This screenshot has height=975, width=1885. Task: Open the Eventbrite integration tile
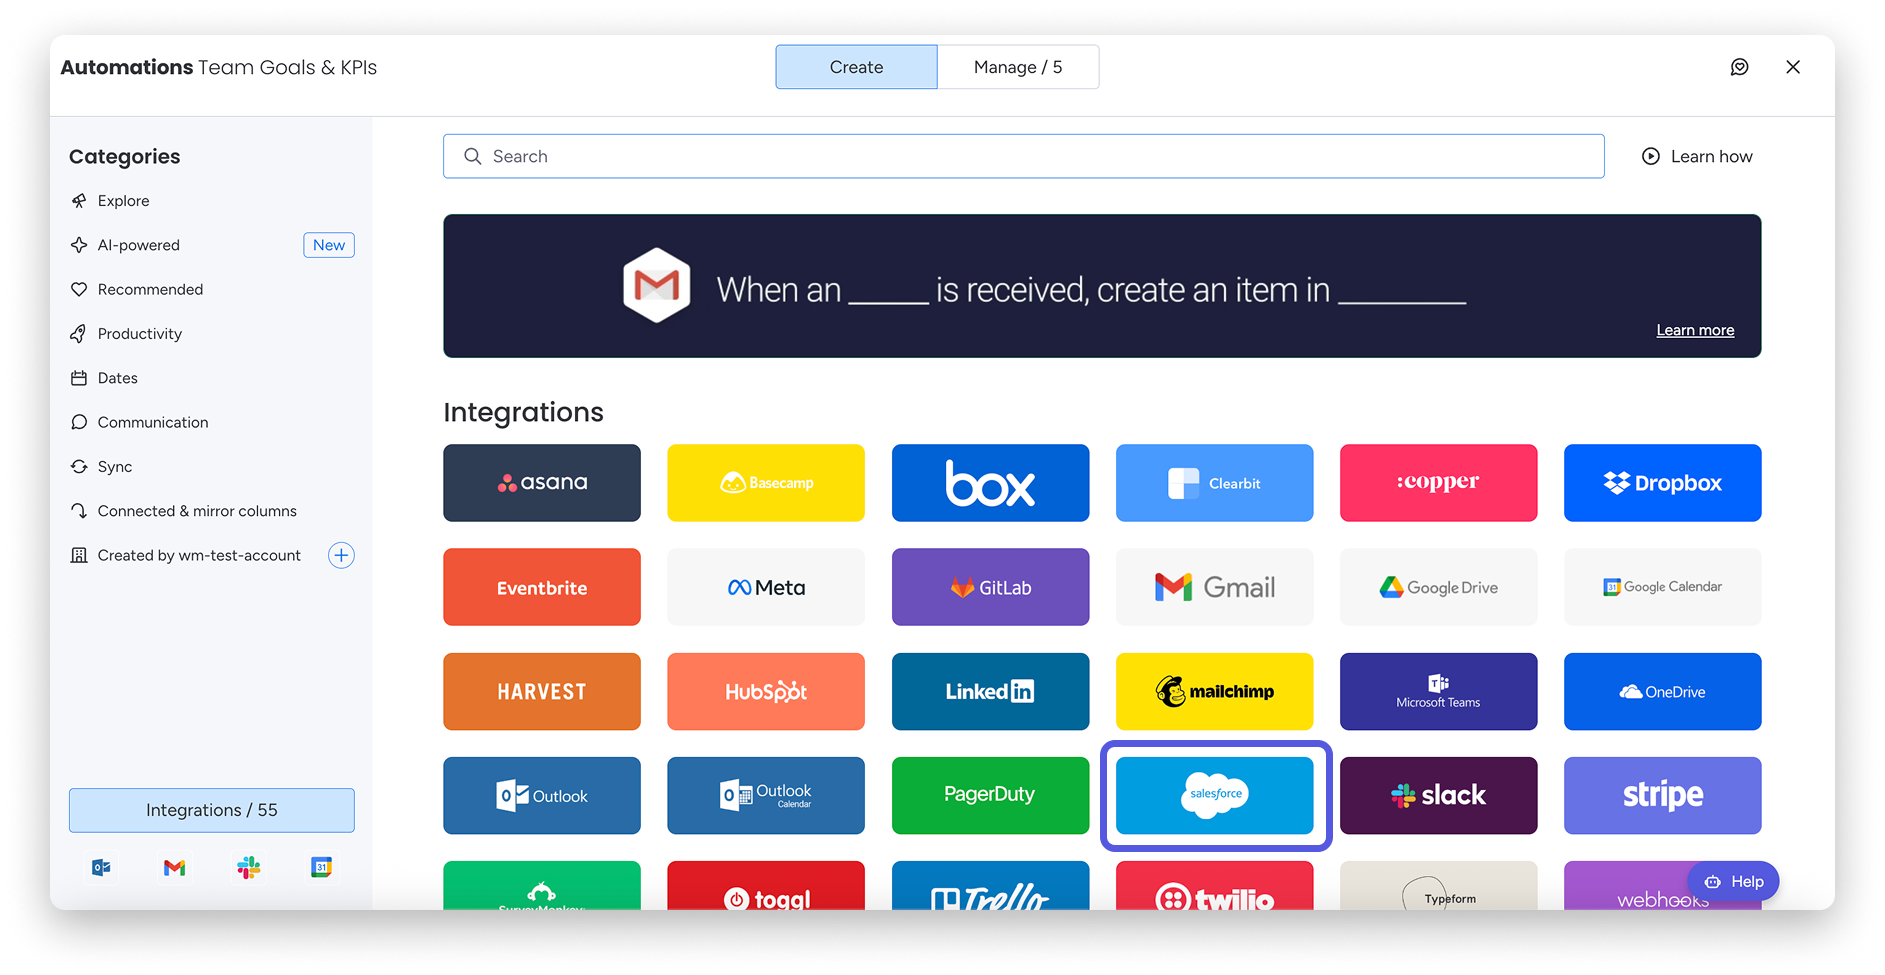542,587
